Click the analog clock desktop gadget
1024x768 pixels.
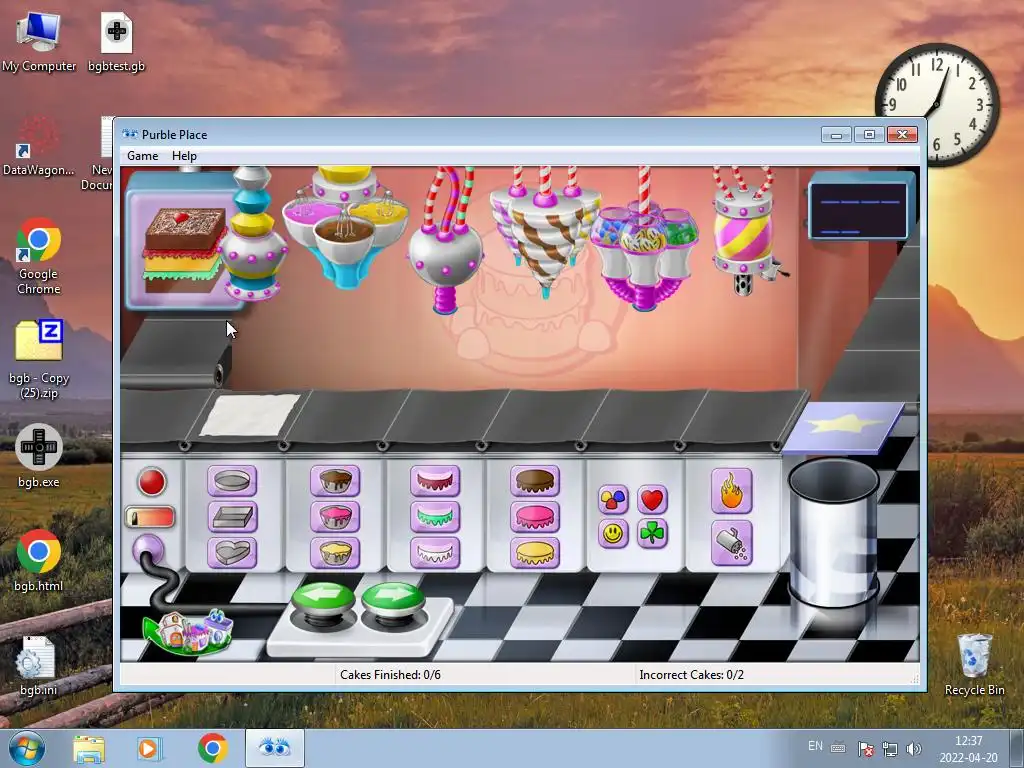click(937, 104)
